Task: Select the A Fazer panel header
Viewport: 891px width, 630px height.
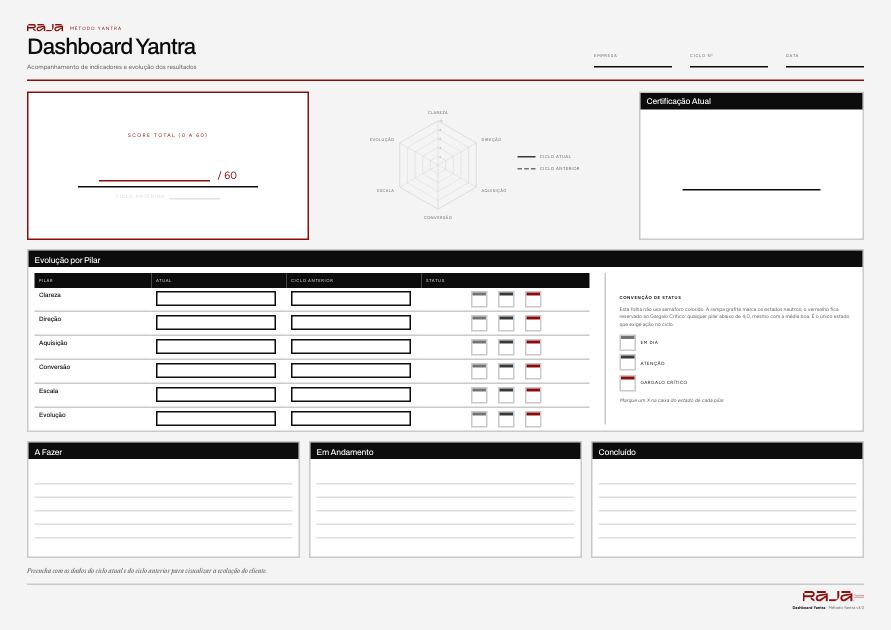Action: [x=163, y=452]
